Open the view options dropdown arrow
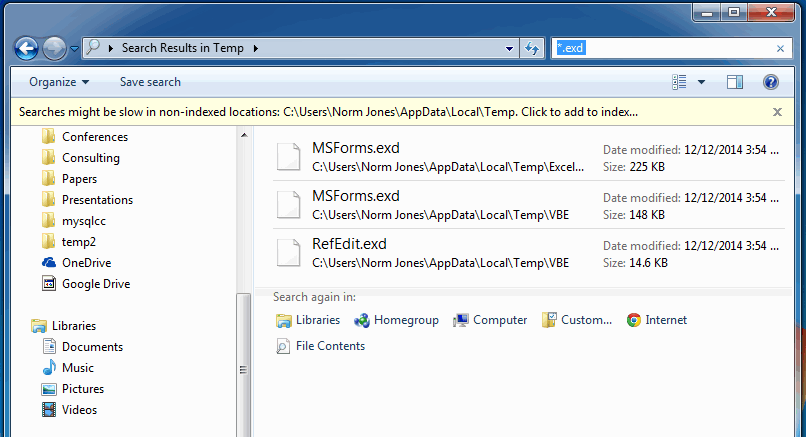The width and height of the screenshot is (806, 437). tap(701, 82)
